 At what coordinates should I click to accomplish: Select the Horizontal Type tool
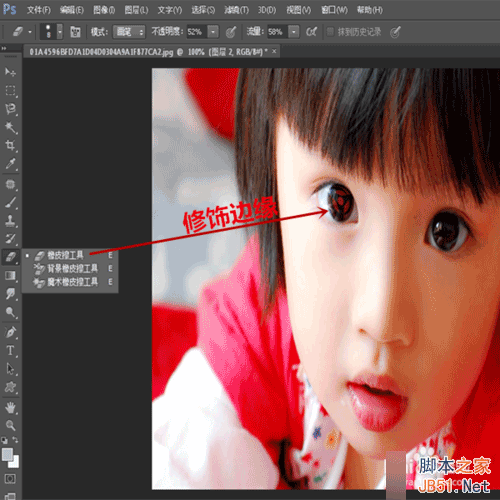10,350
